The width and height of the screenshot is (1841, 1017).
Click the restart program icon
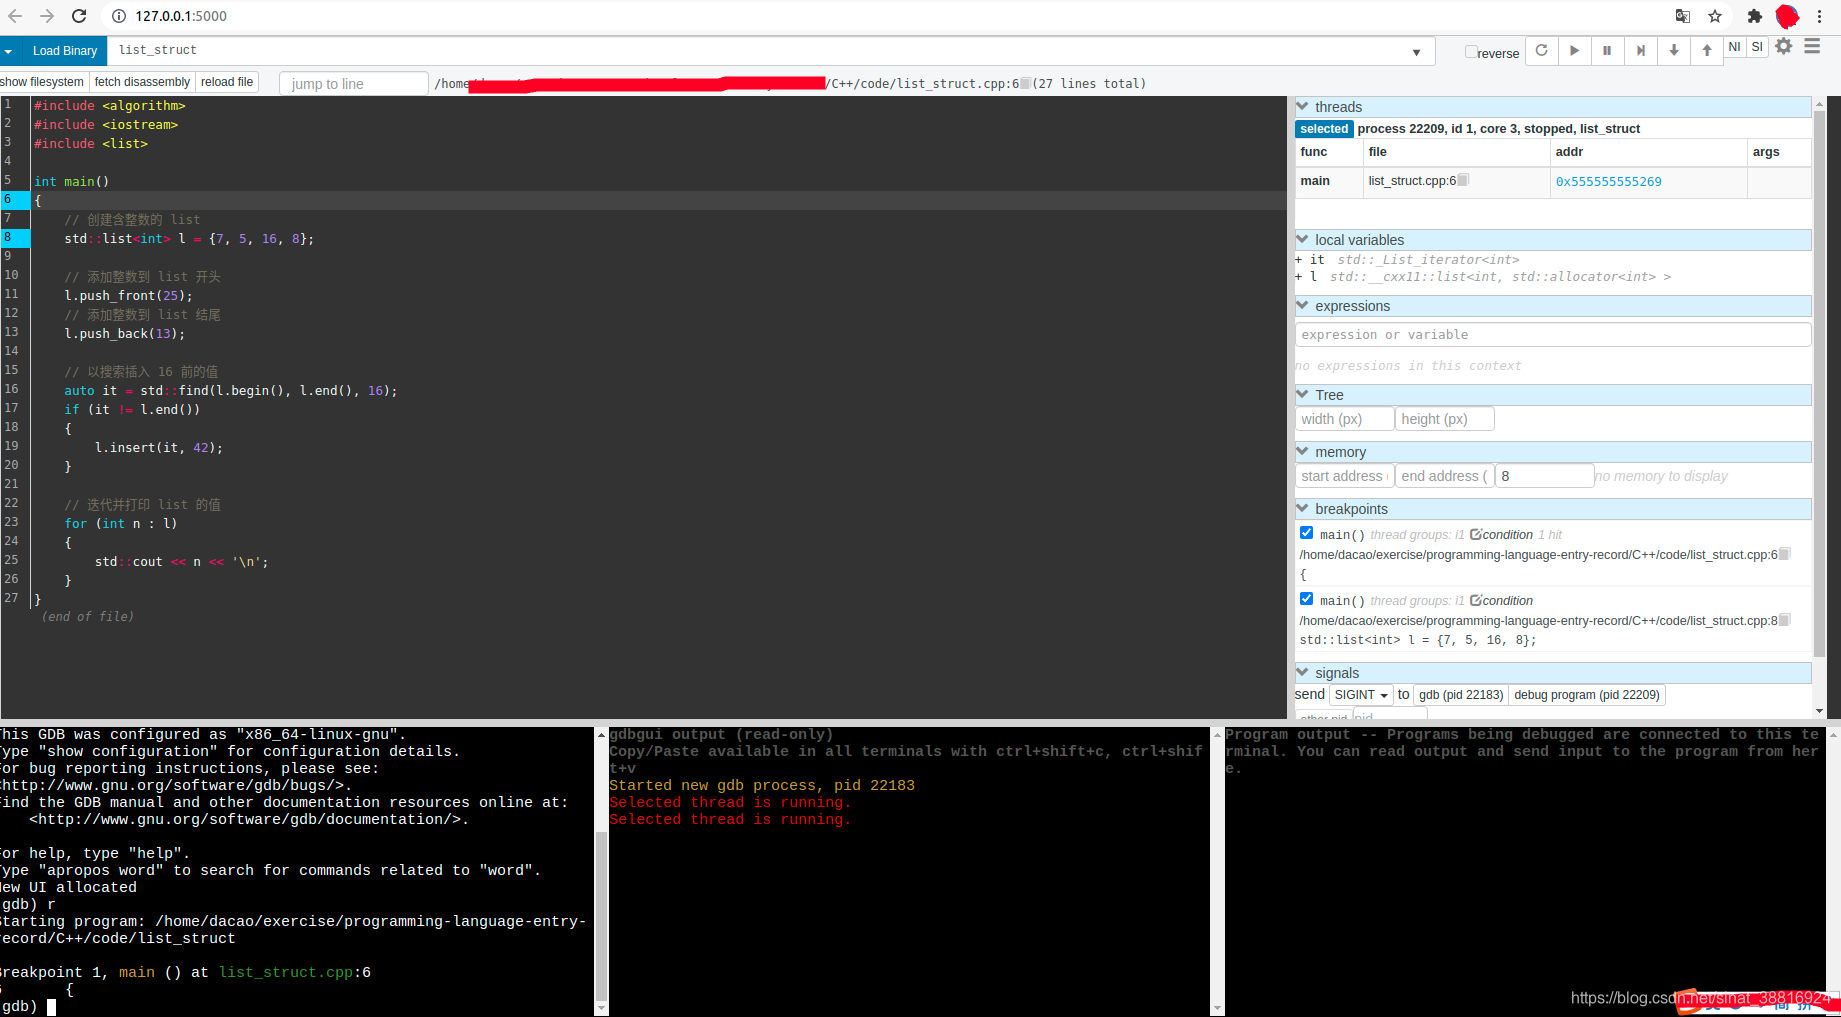pyautogui.click(x=1541, y=50)
